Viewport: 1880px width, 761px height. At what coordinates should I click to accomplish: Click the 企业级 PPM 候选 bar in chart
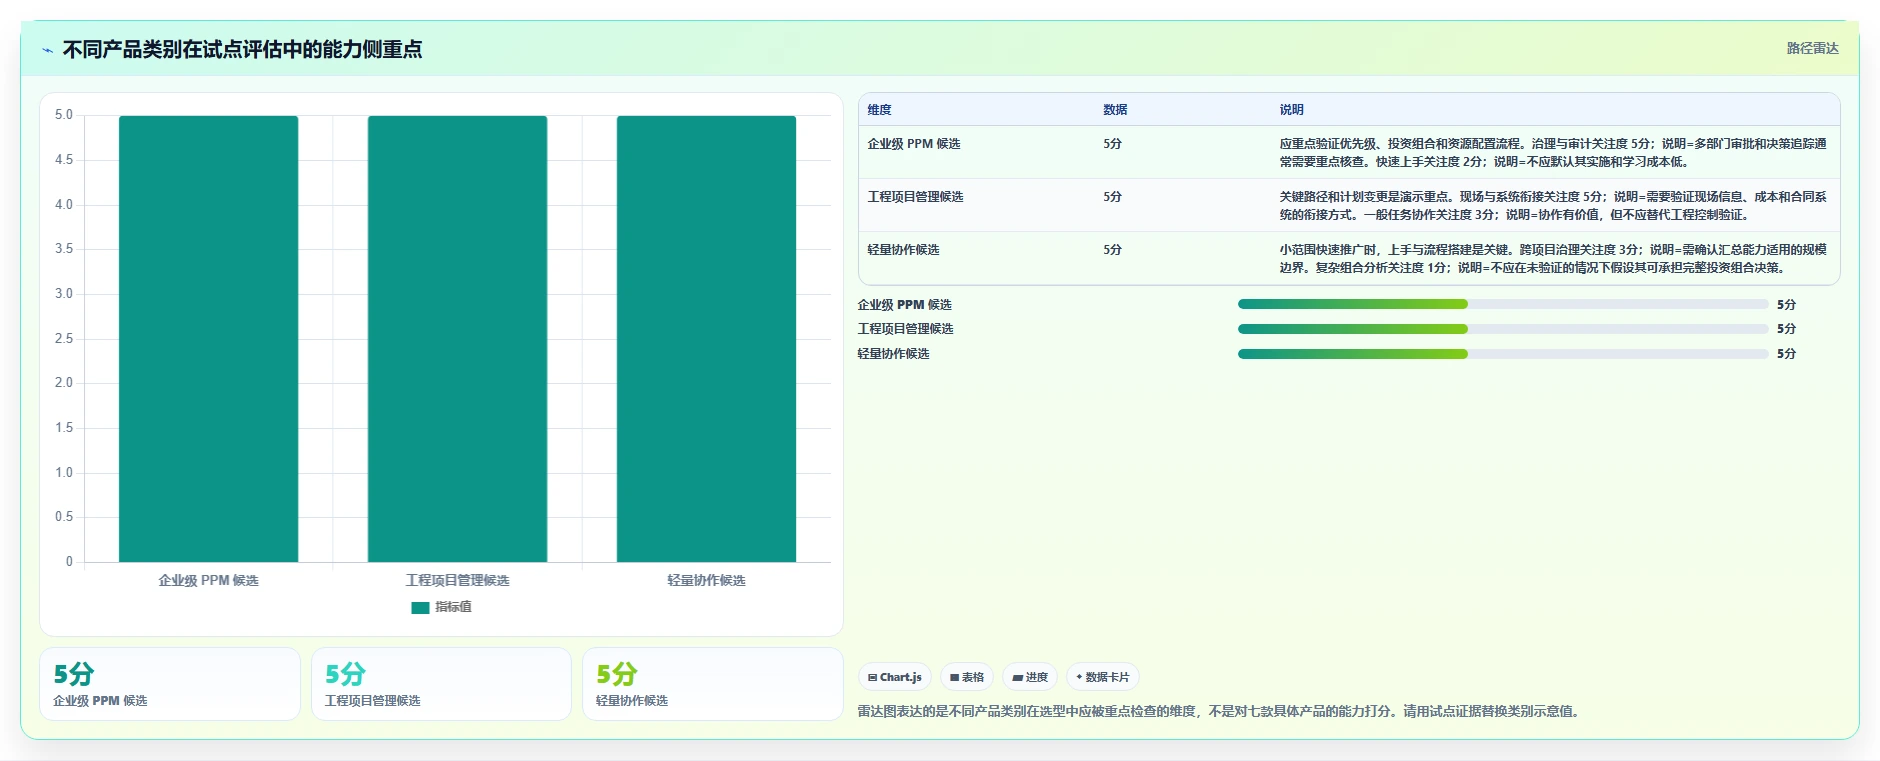(208, 339)
